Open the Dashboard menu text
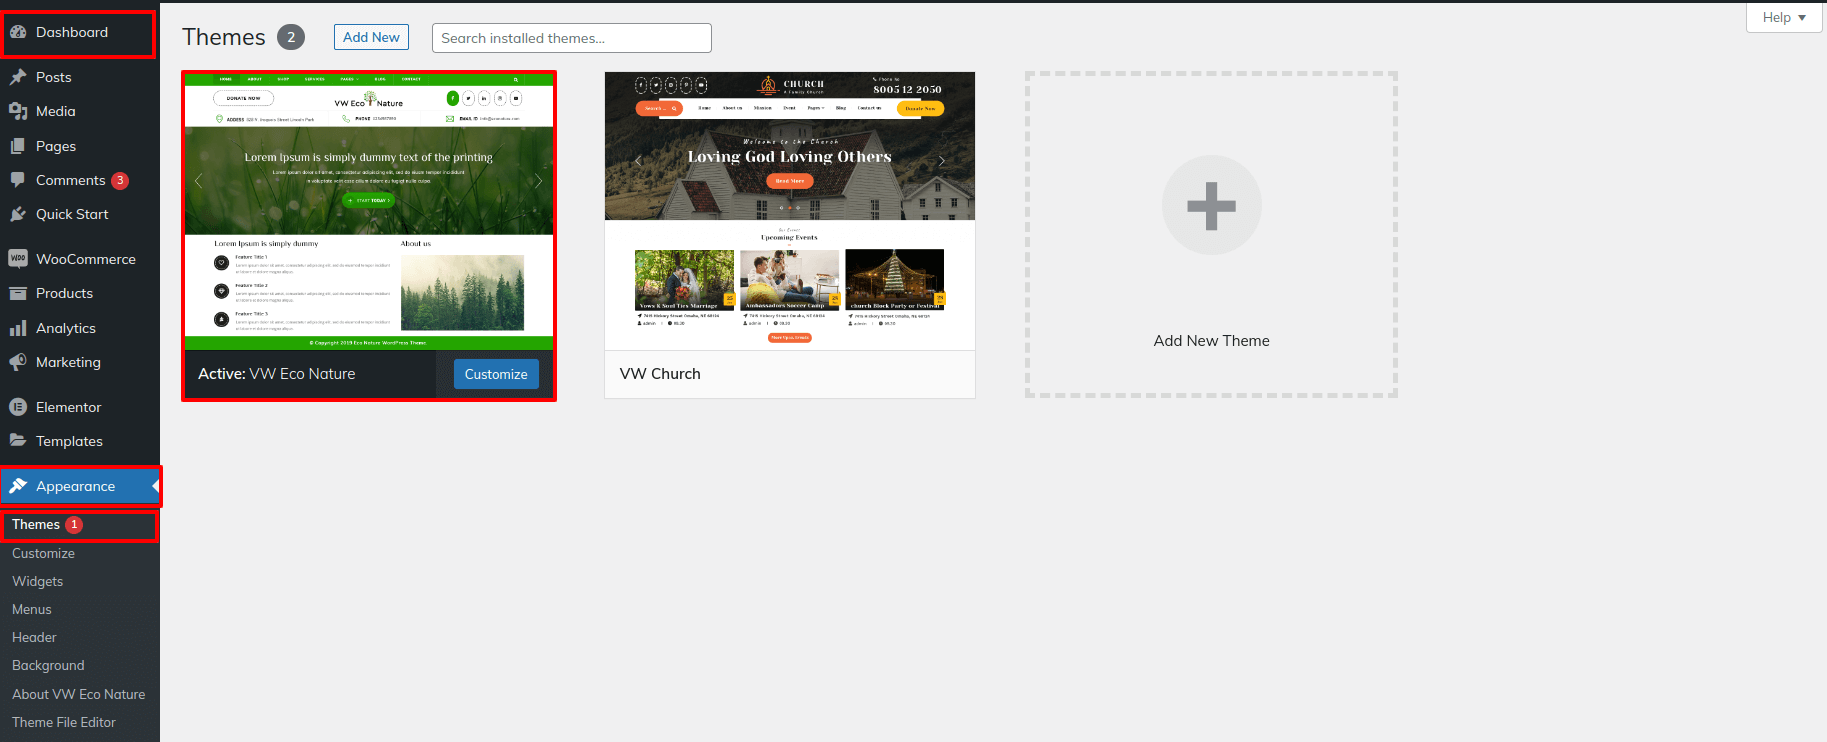 (72, 32)
